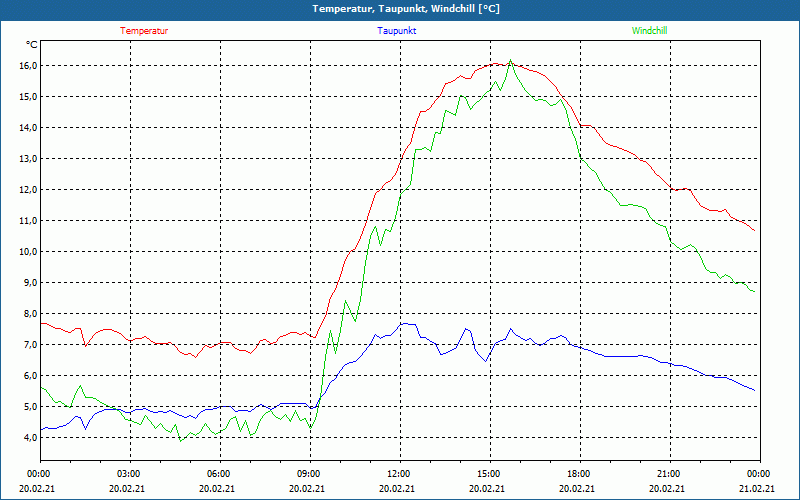Click the 7,0 value on the y-axis

click(30, 345)
